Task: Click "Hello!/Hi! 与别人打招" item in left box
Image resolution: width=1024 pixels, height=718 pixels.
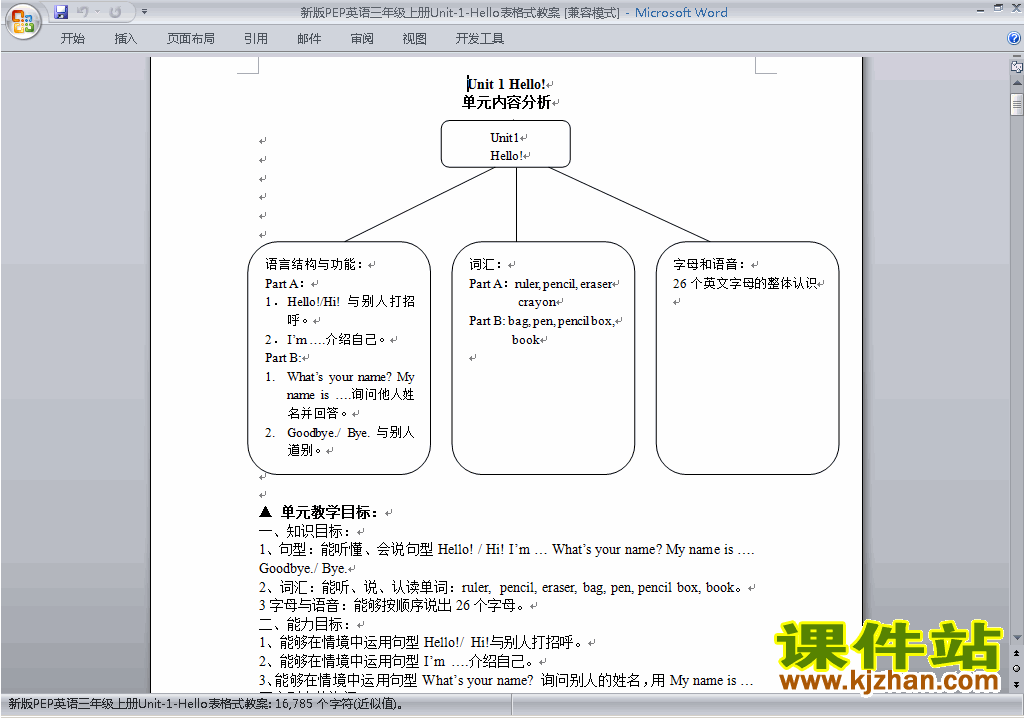Action: 340,301
